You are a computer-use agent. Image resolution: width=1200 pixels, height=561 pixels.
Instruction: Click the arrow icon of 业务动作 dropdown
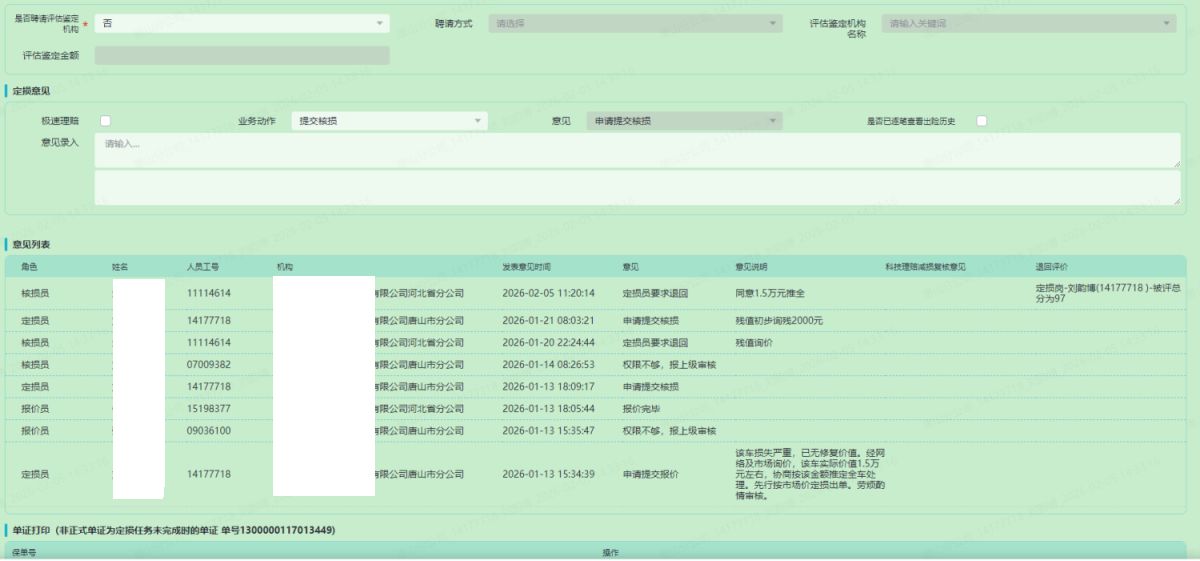pyautogui.click(x=478, y=121)
